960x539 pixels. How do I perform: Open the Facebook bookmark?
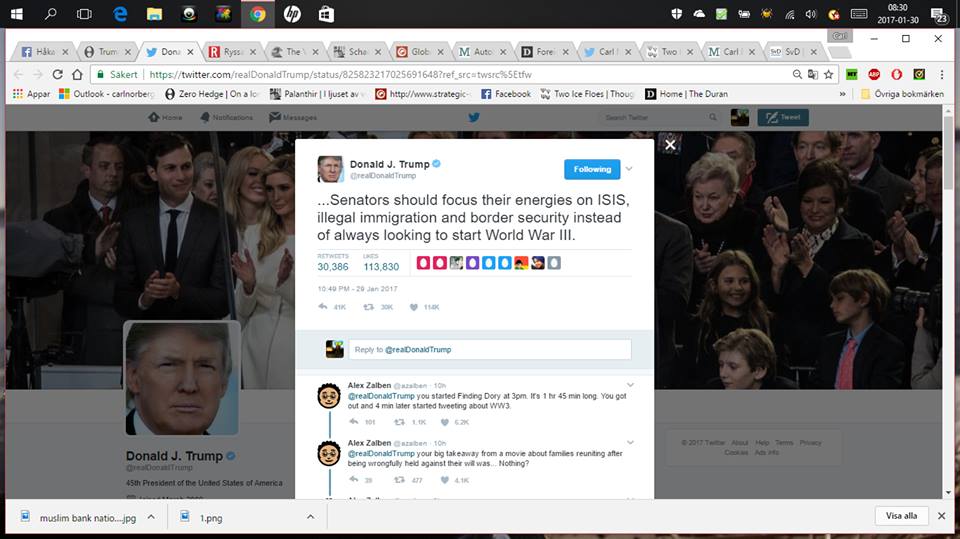click(x=506, y=94)
